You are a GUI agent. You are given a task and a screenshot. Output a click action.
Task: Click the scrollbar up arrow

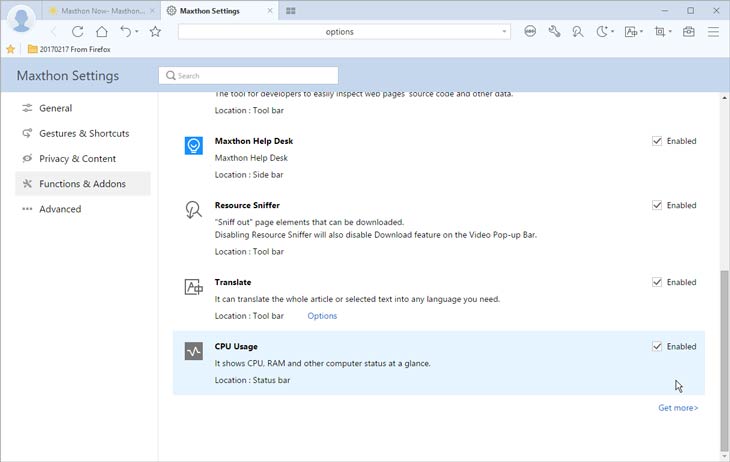click(724, 98)
